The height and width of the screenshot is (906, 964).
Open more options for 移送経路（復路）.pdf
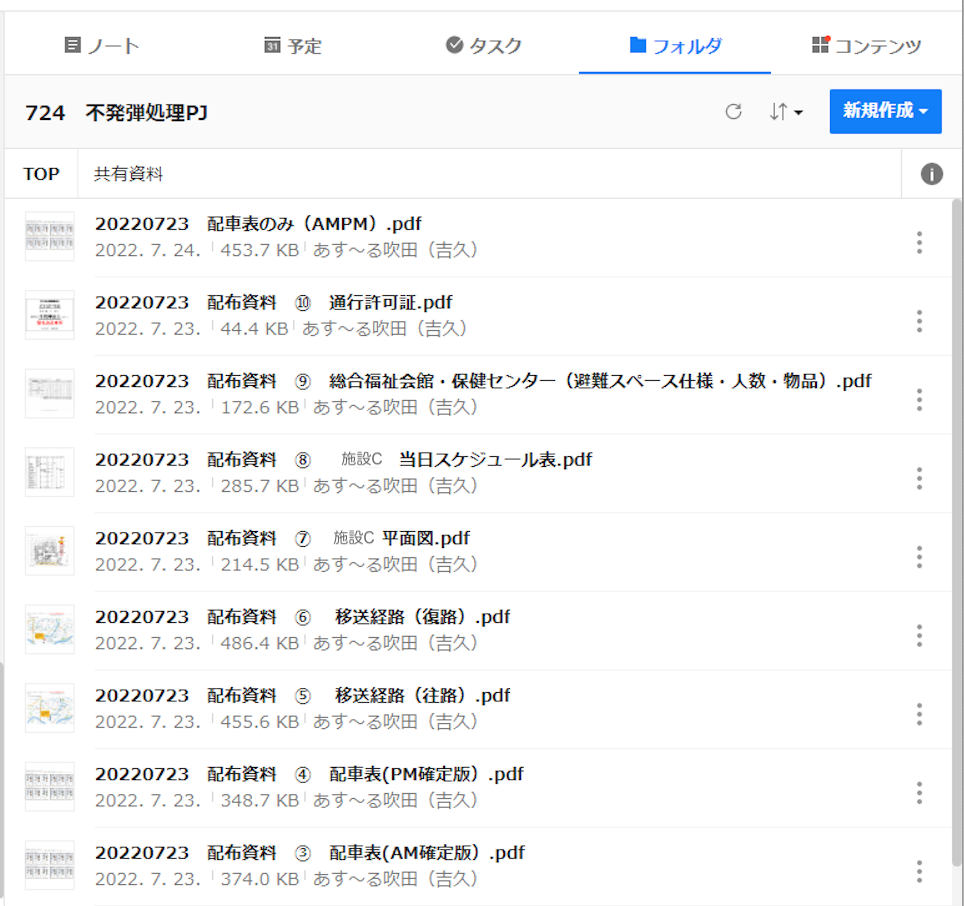[919, 635]
